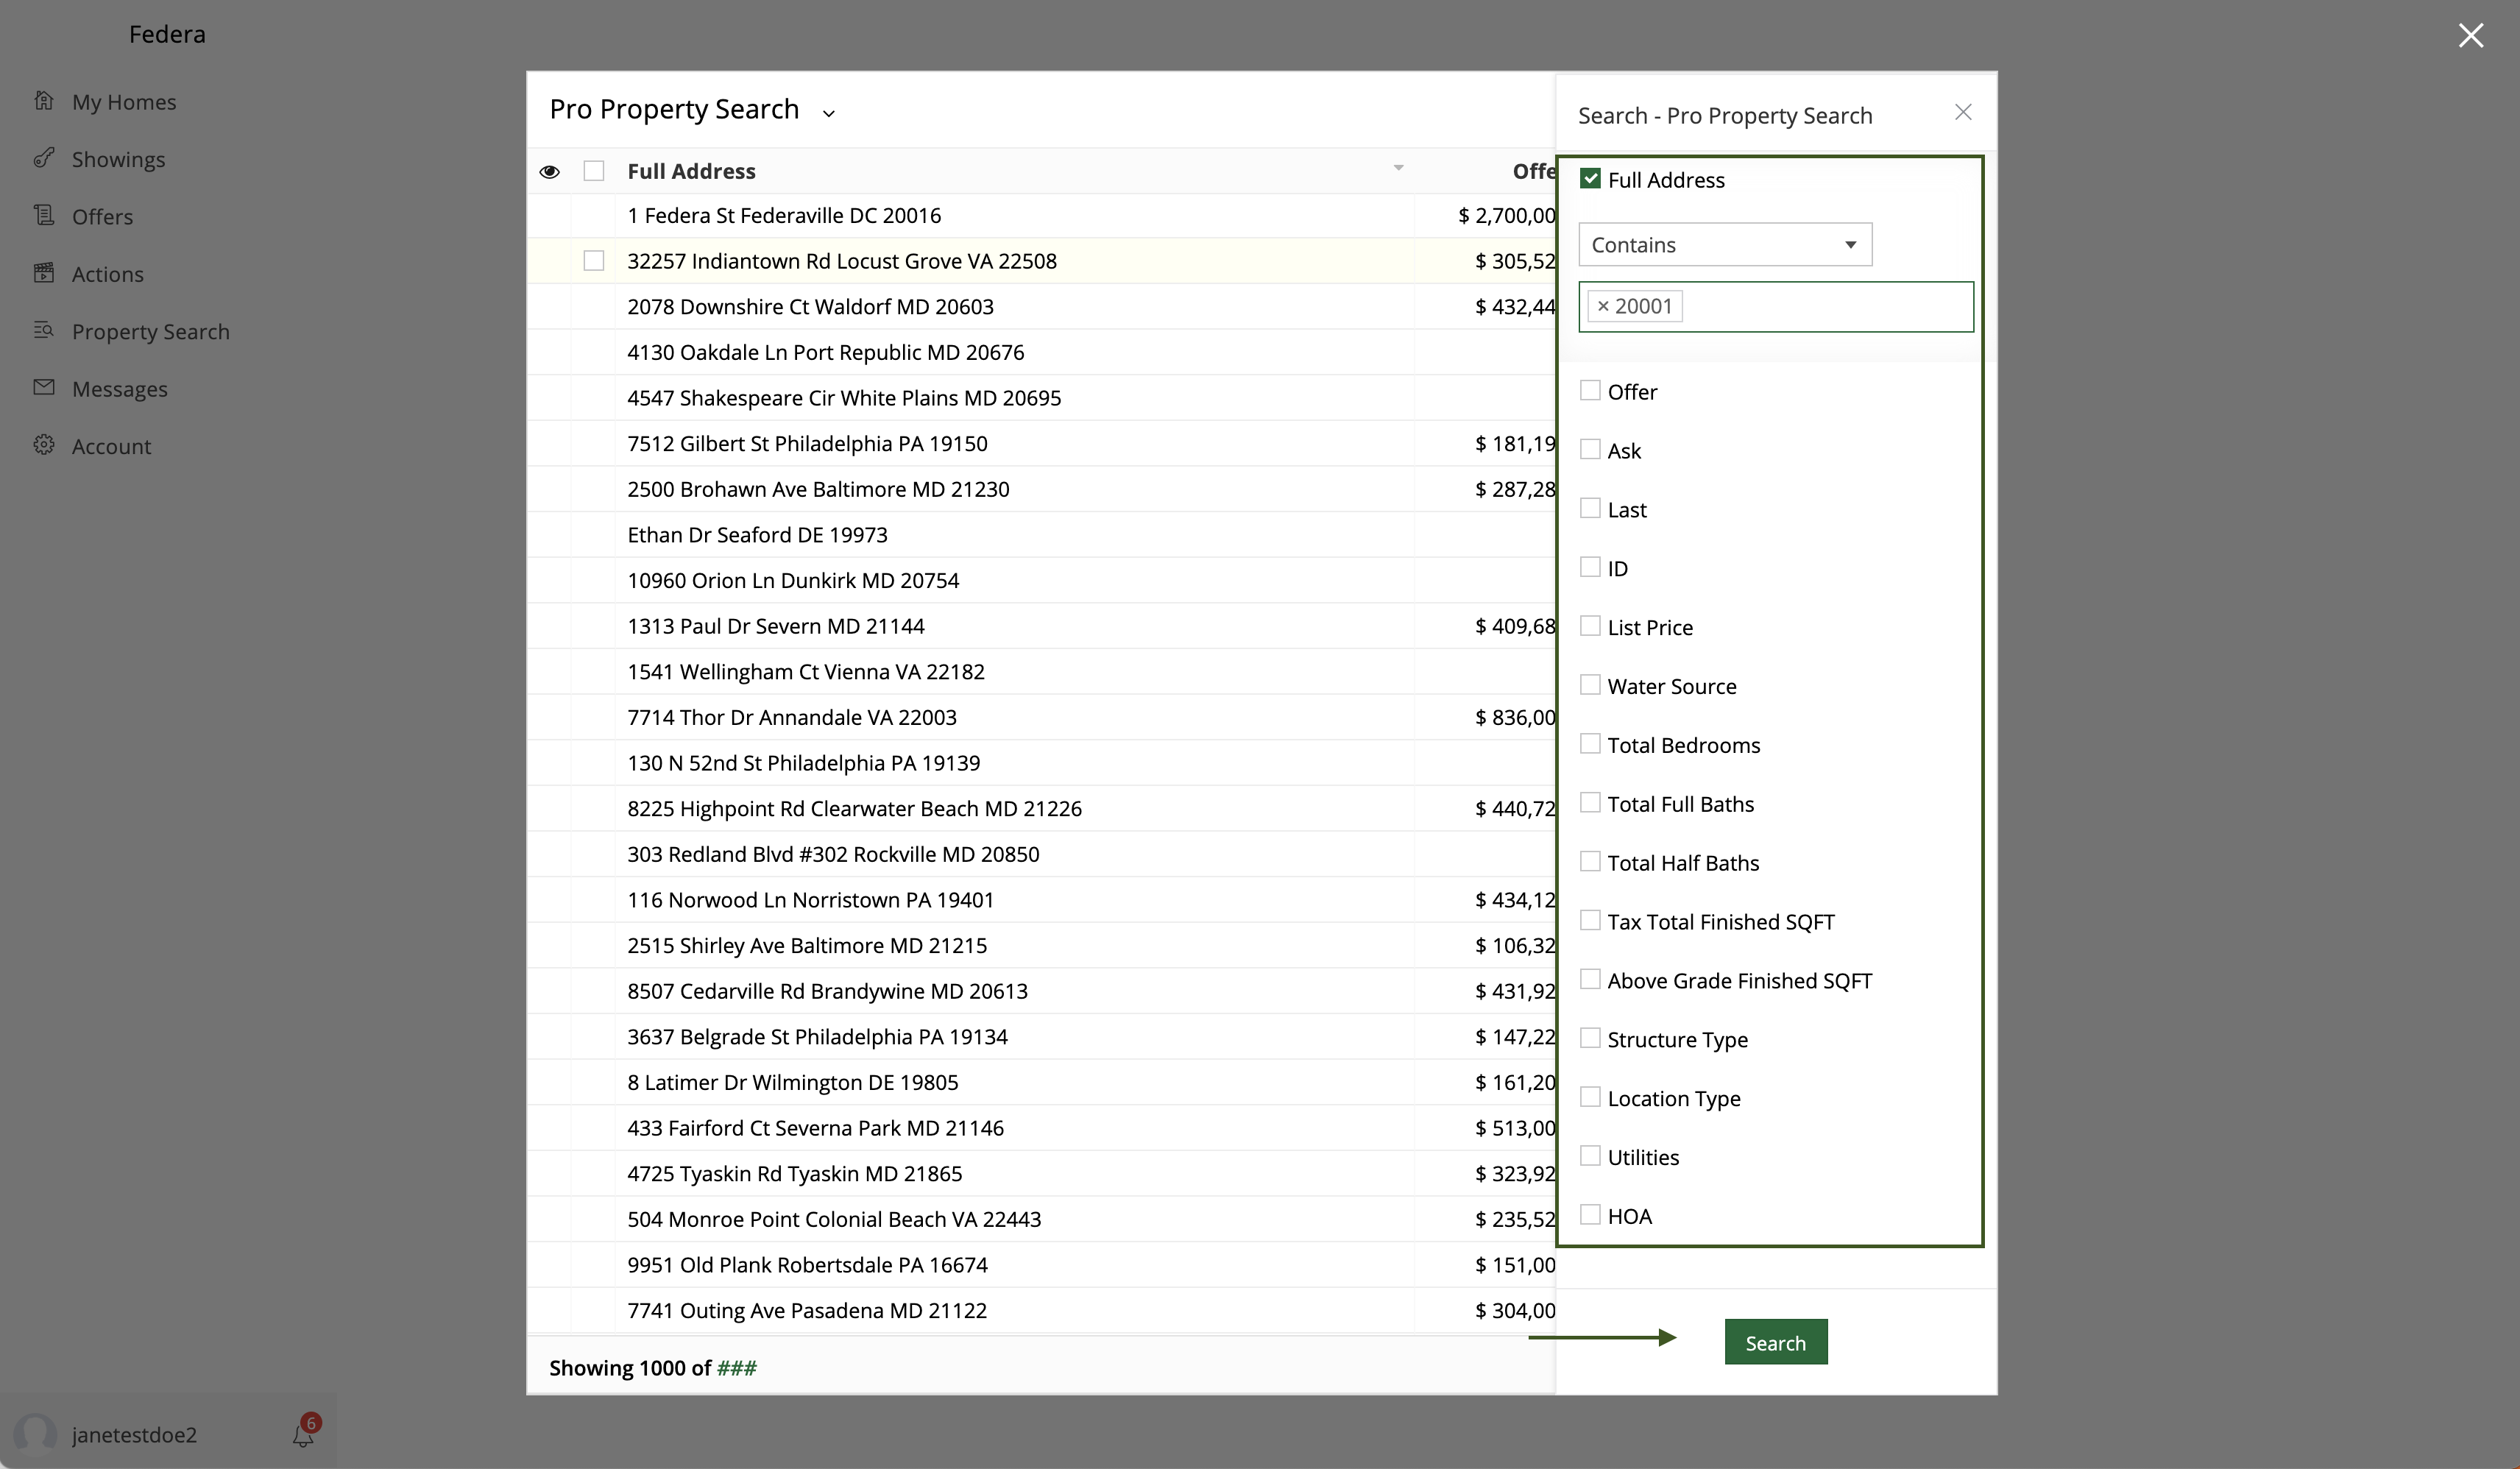Click the janetestdoe2 username
2520x1469 pixels.
pyautogui.click(x=134, y=1435)
